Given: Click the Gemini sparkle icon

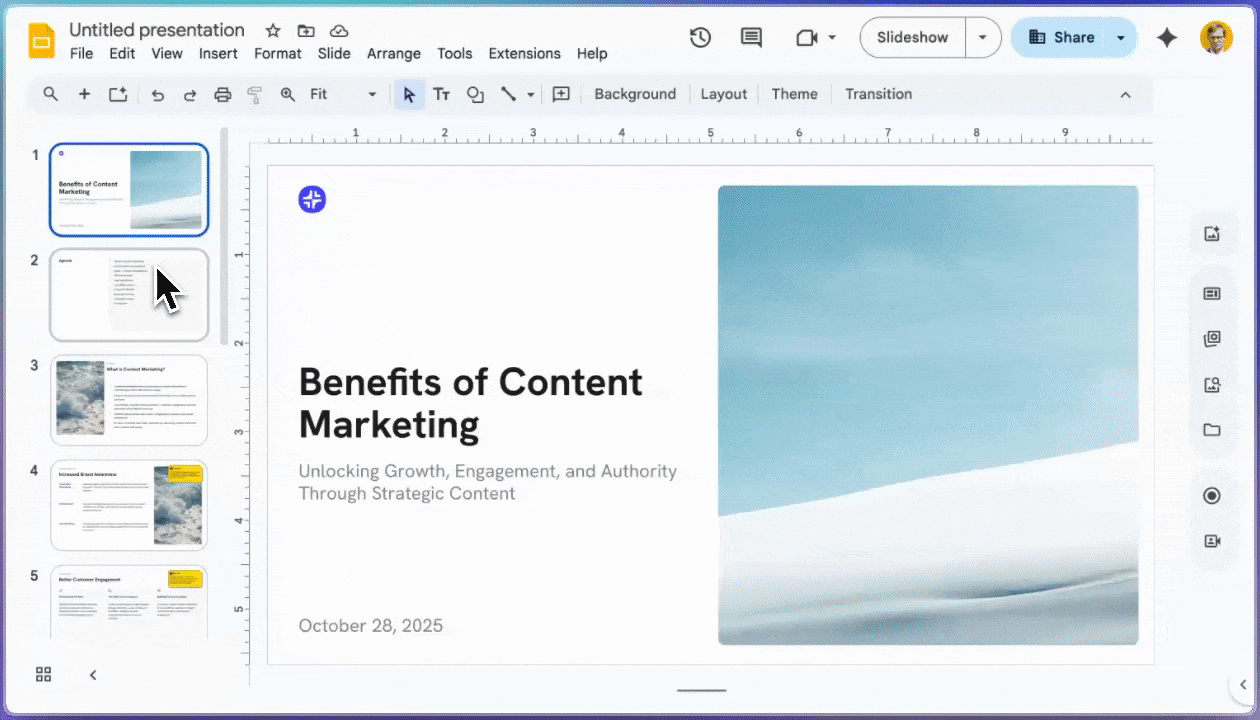Looking at the screenshot, I should 1166,38.
